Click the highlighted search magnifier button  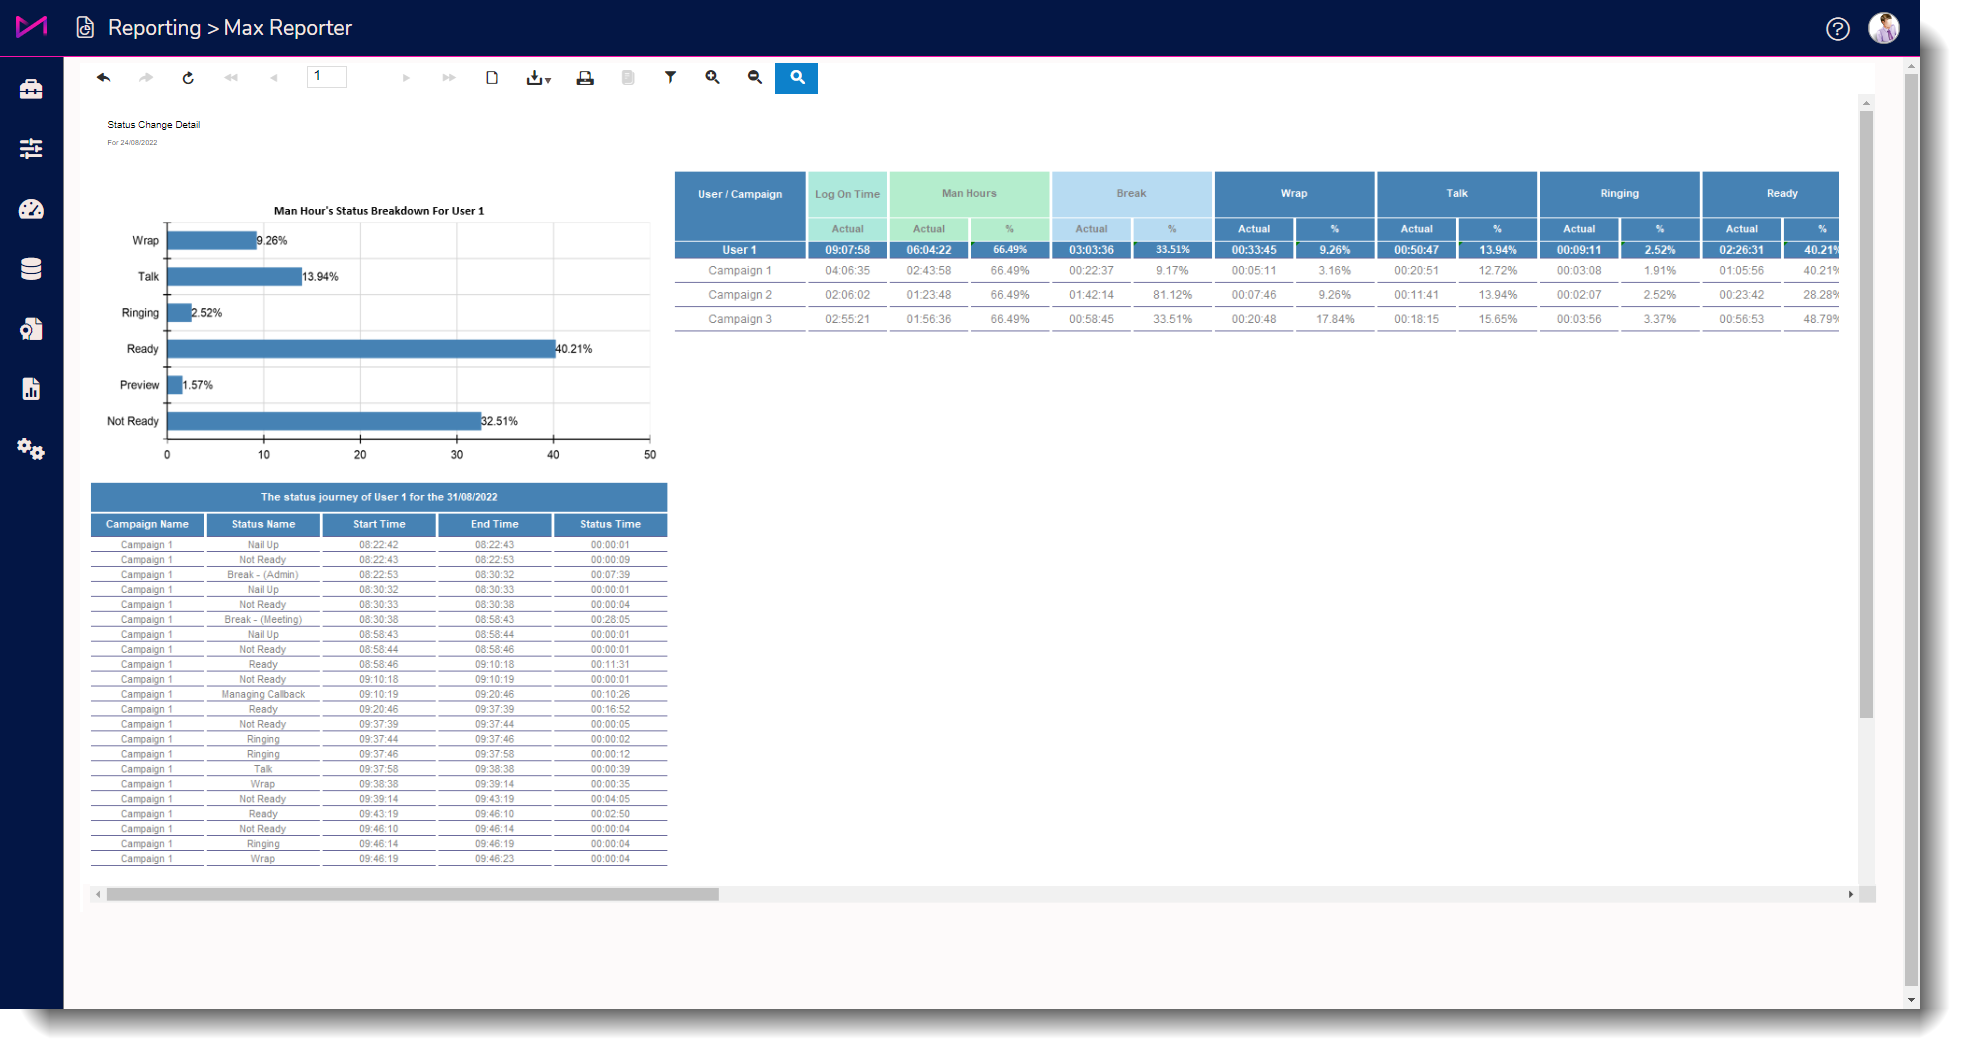click(x=797, y=78)
